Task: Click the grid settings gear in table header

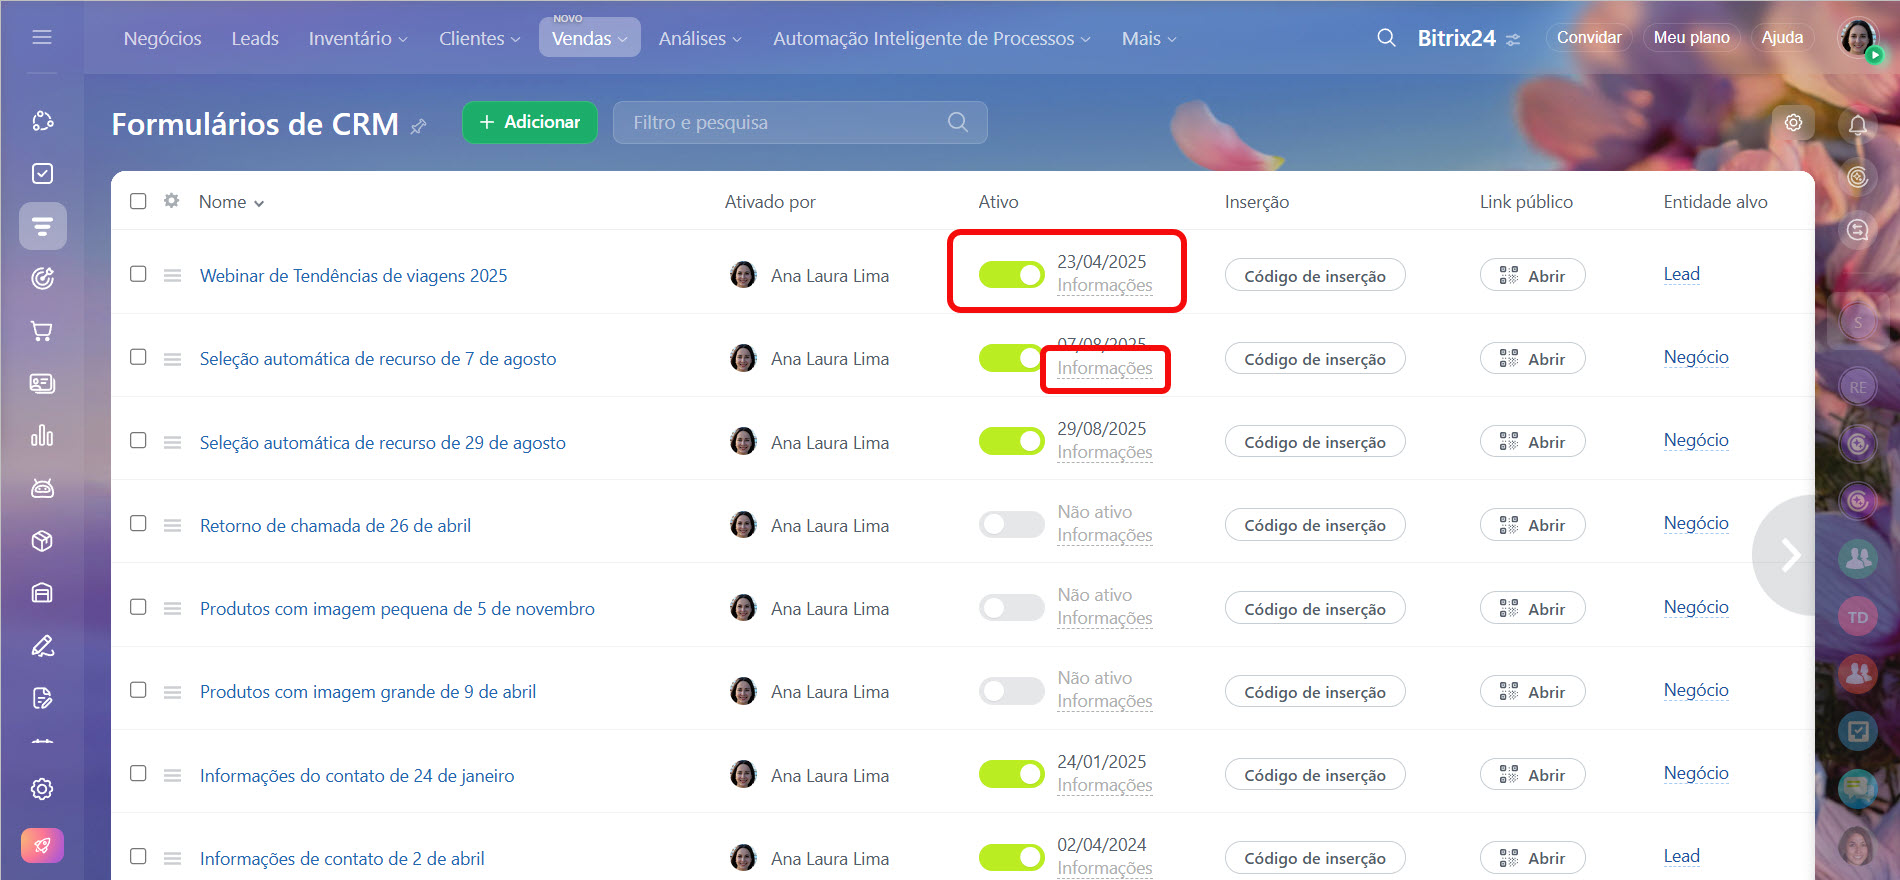Action: point(172,201)
